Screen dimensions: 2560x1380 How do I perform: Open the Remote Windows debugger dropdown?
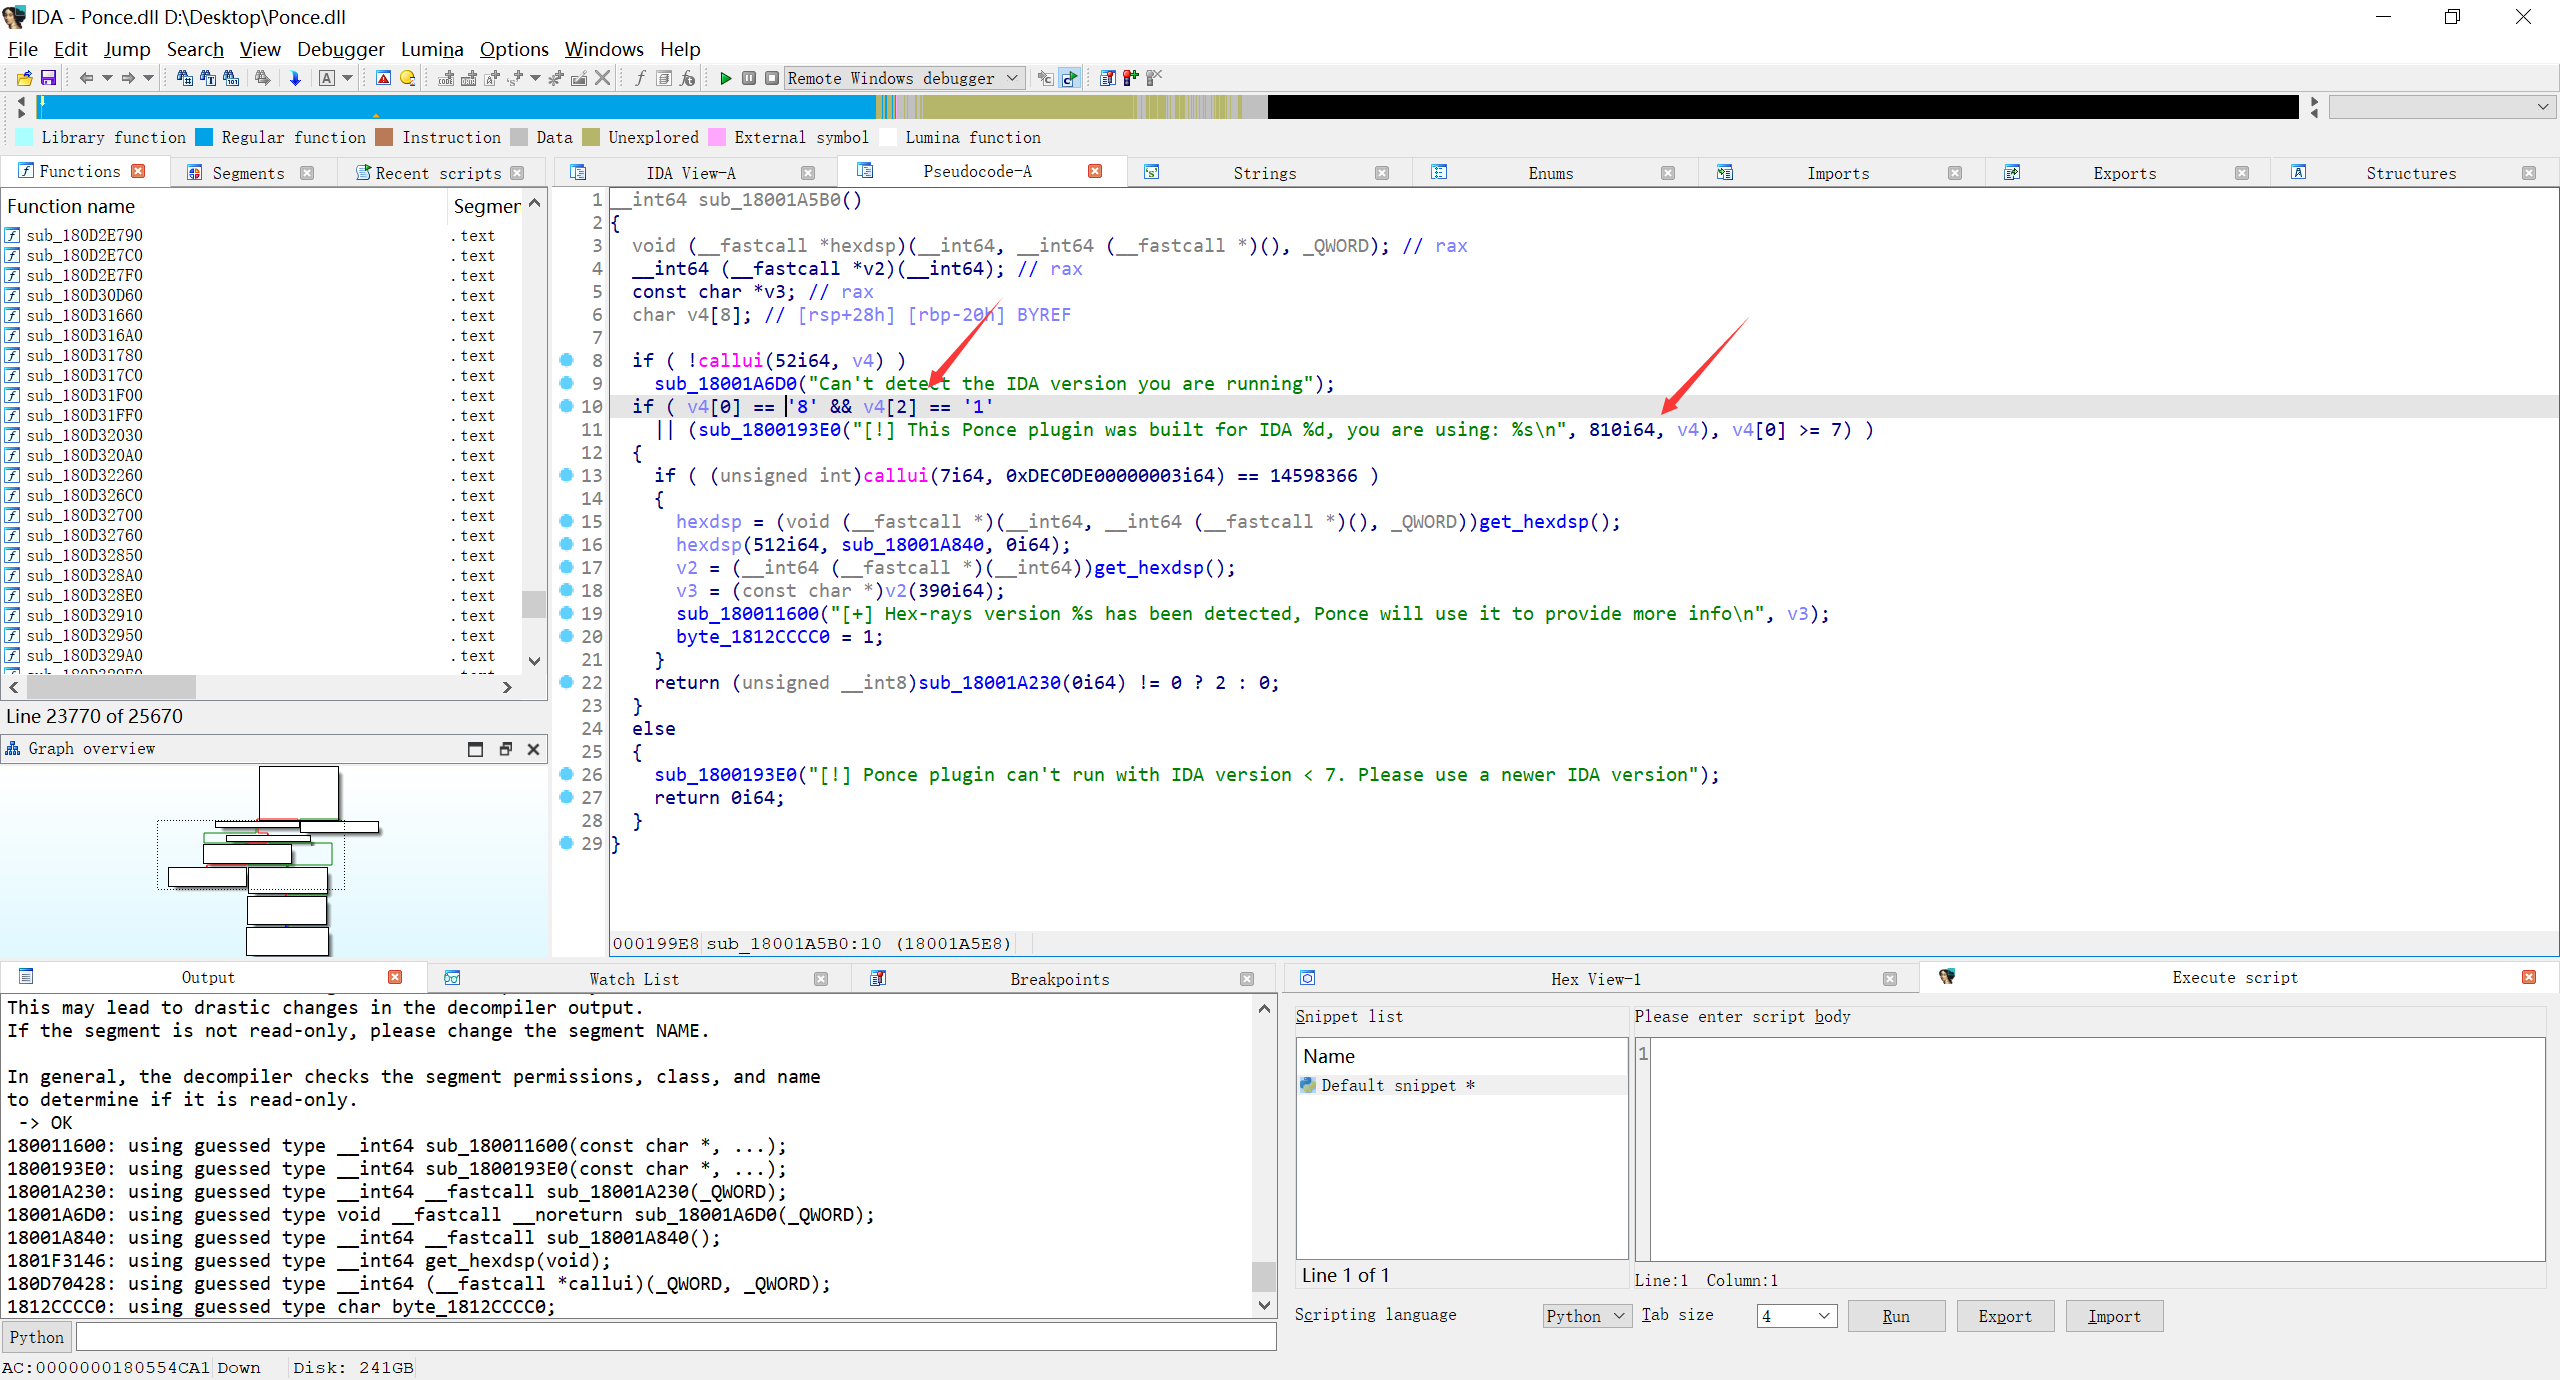tap(1013, 77)
